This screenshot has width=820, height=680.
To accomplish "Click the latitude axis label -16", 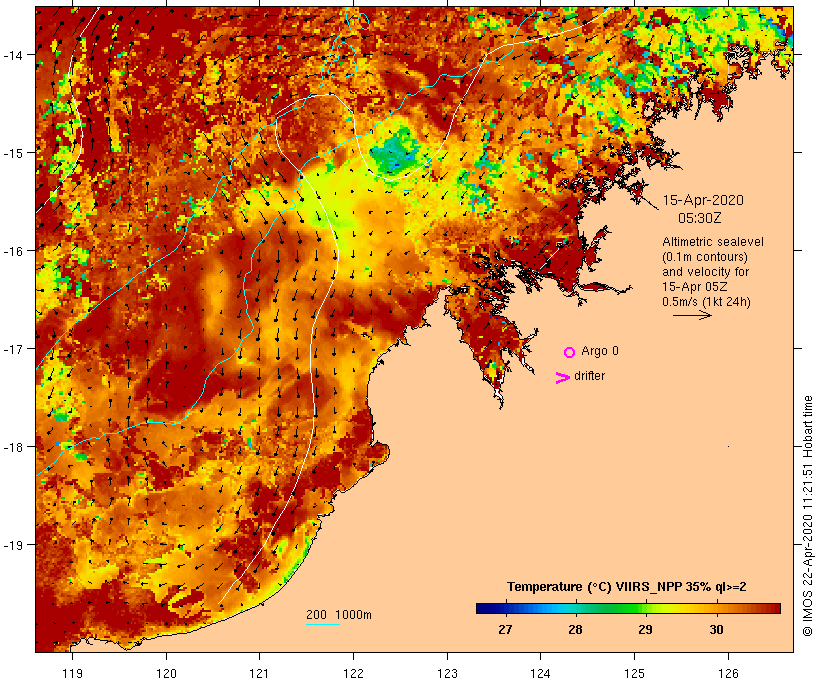I will pyautogui.click(x=12, y=251).
